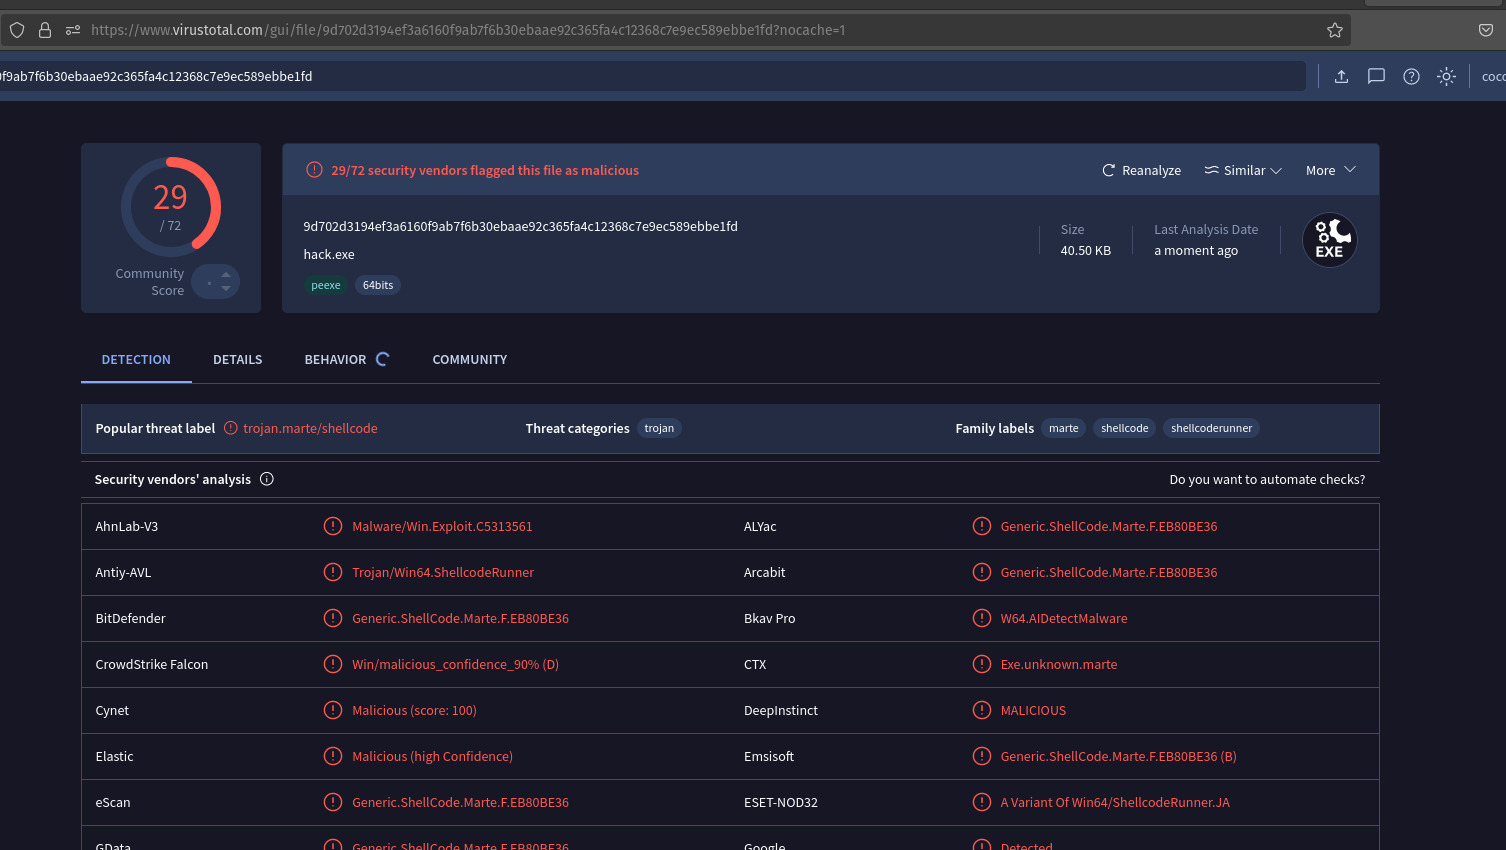Viewport: 1506px width, 850px height.
Task: Toggle the light/dark theme sun icon
Action: click(1446, 76)
